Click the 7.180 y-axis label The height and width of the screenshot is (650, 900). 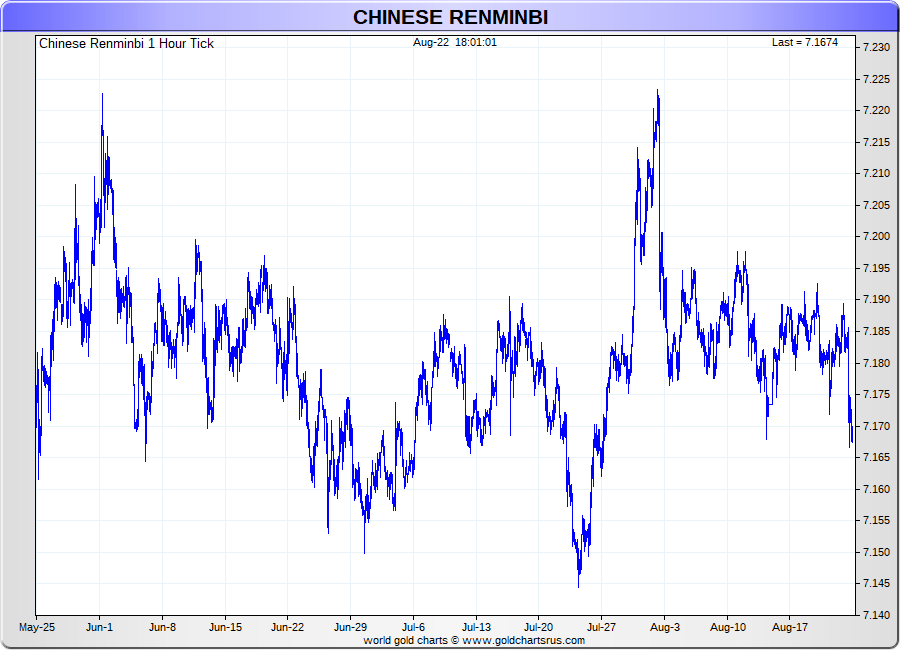[x=876, y=363]
